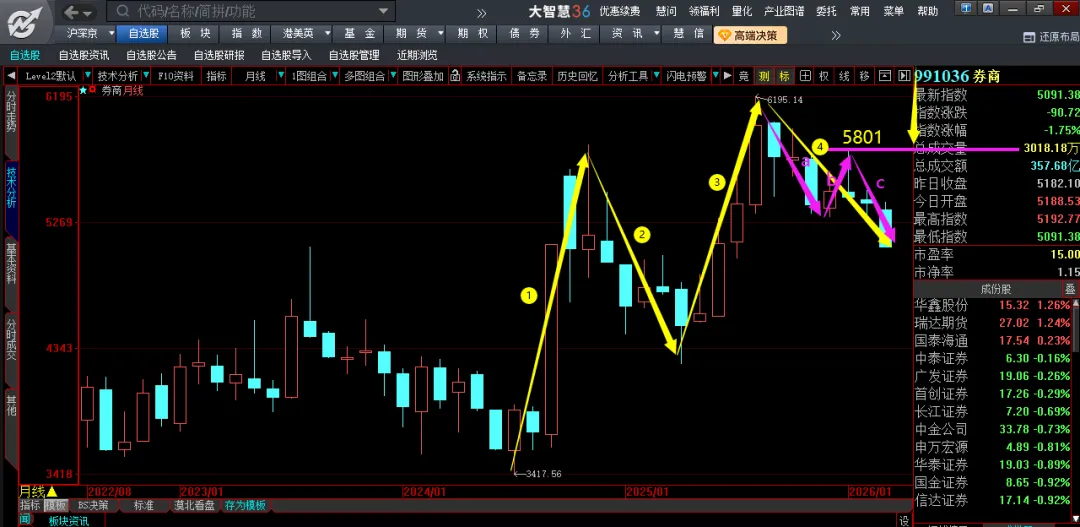Toggle the 移 move button
The height and width of the screenshot is (527, 1080).
tap(864, 76)
